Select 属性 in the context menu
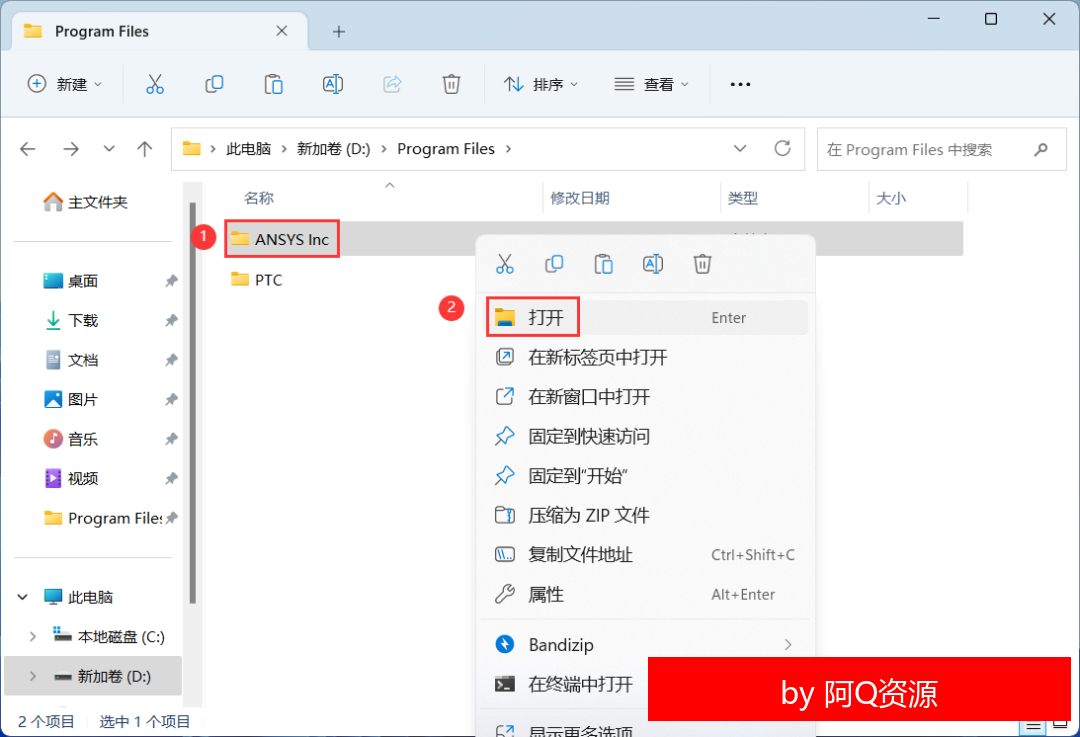This screenshot has width=1080, height=737. point(546,594)
